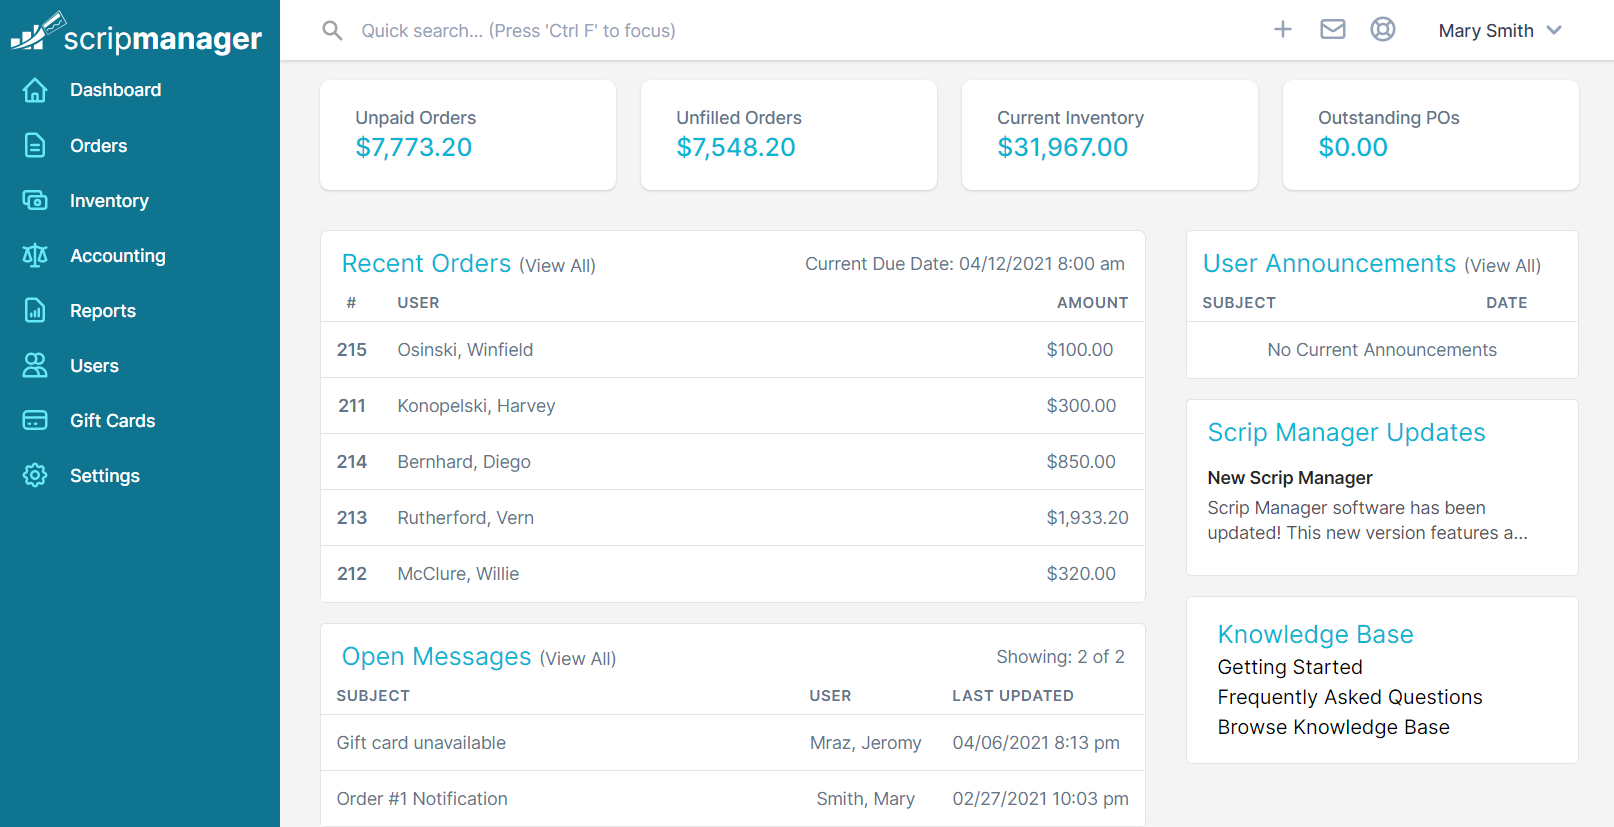The width and height of the screenshot is (1614, 827).
Task: Click the Gift Cards icon in sidebar
Action: 35,421
